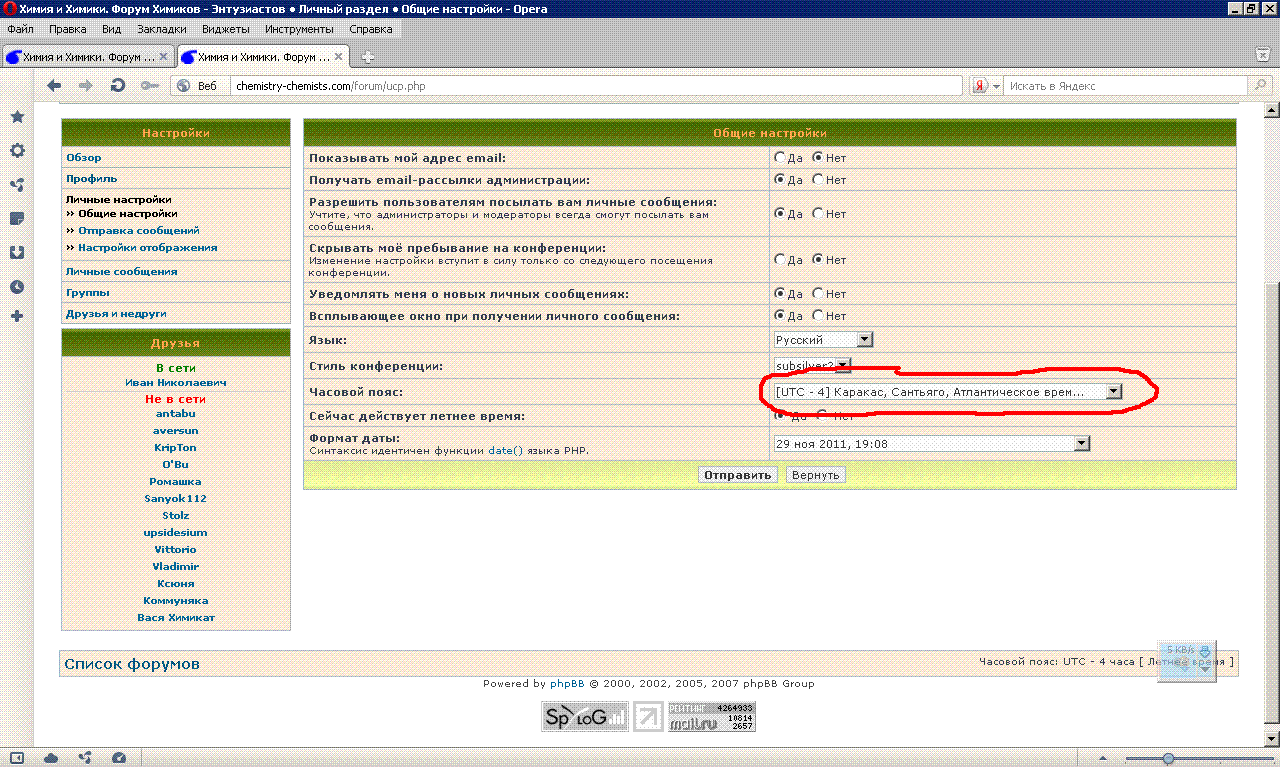Click the Отправить submit button
The width and height of the screenshot is (1280, 768).
coord(738,475)
